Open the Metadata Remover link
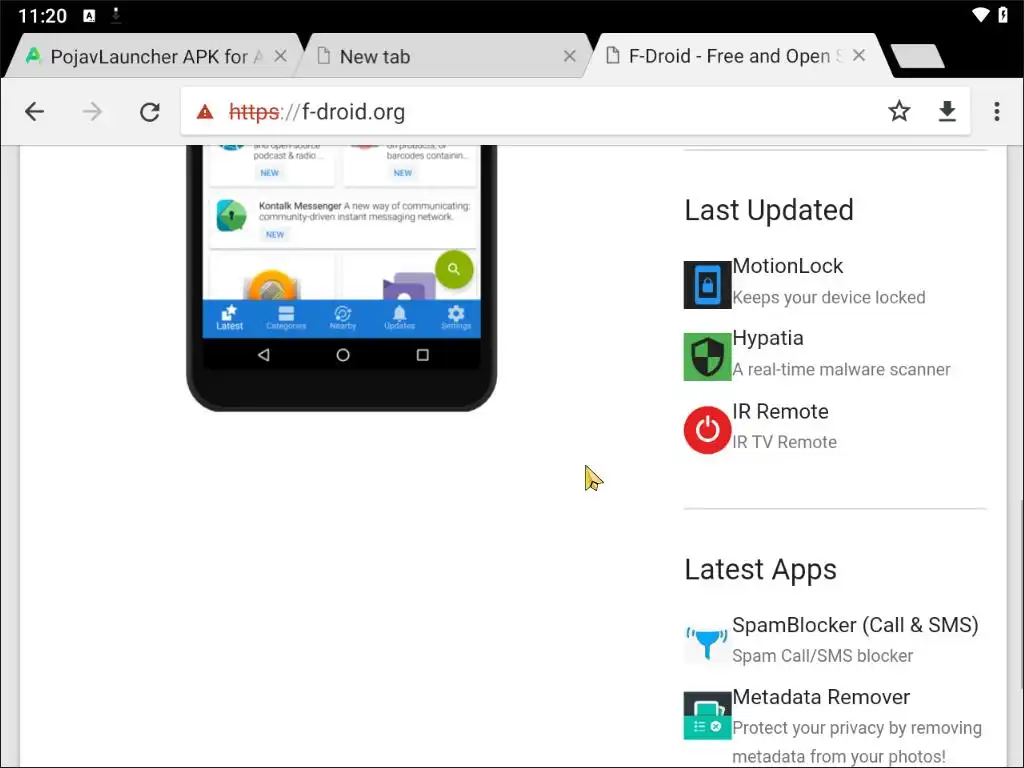Screen dimensions: 1024x768 (821, 697)
